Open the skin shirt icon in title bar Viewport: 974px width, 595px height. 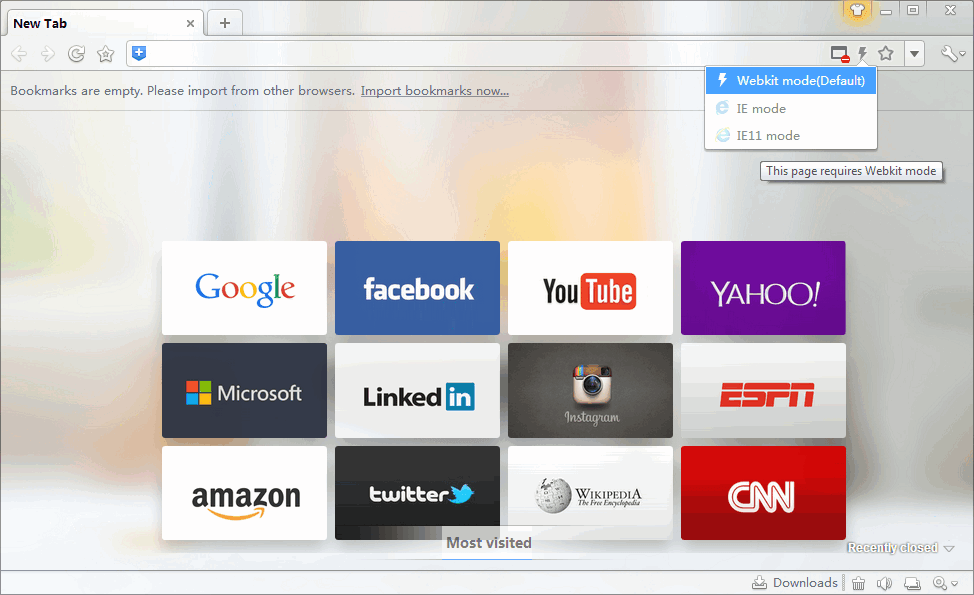tap(857, 11)
